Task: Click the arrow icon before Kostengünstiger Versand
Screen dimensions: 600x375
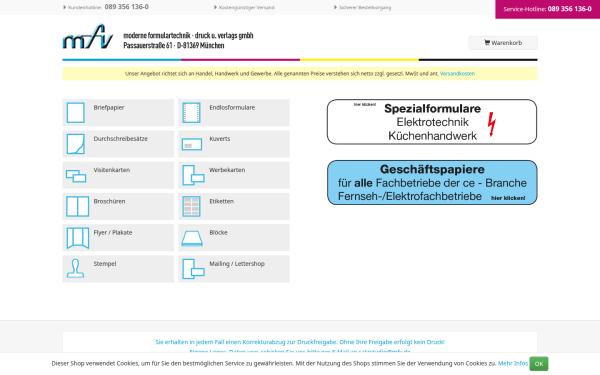Action: click(215, 7)
